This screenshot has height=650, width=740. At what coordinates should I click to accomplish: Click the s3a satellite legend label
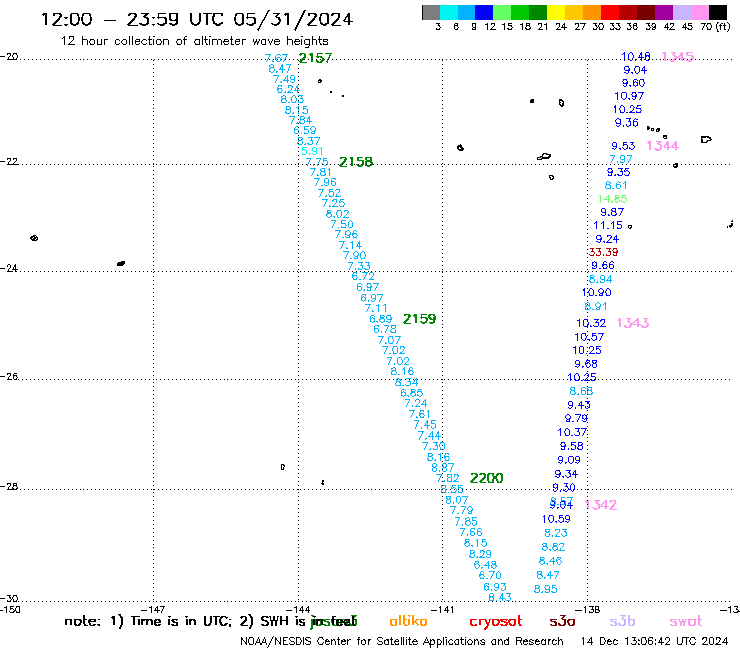pos(562,621)
